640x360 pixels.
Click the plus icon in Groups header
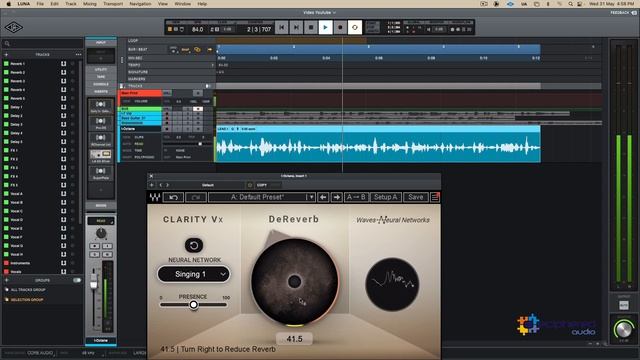(7, 280)
